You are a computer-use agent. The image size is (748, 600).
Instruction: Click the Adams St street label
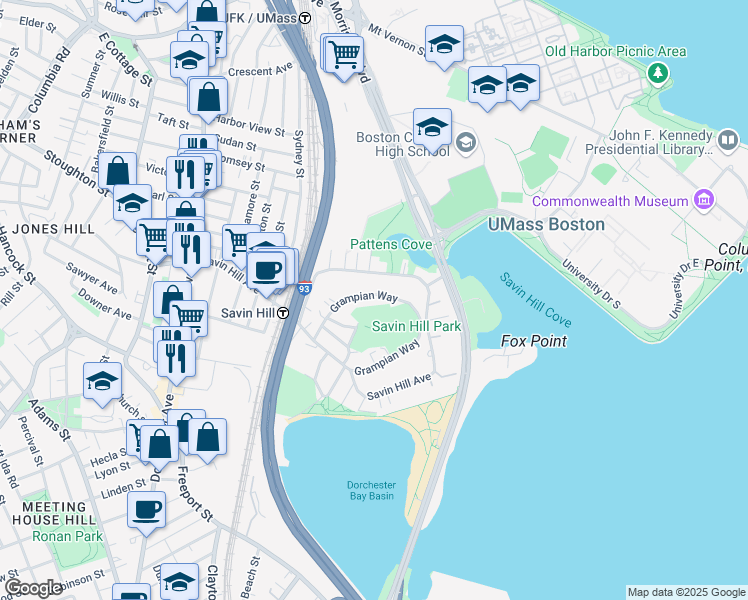[x=48, y=420]
